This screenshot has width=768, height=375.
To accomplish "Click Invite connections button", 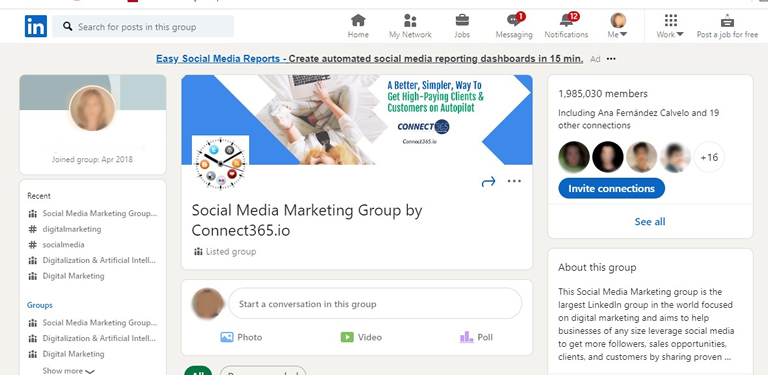I will (x=611, y=188).
